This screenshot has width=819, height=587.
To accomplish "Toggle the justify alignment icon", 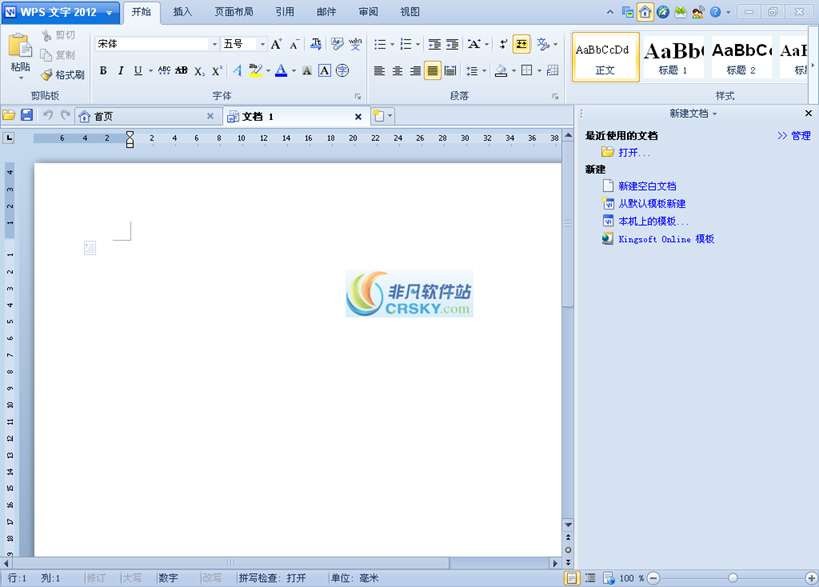I will click(432, 71).
